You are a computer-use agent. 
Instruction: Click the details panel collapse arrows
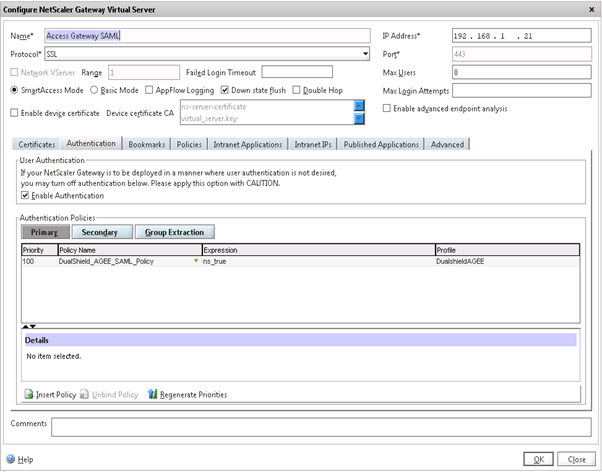30,326
